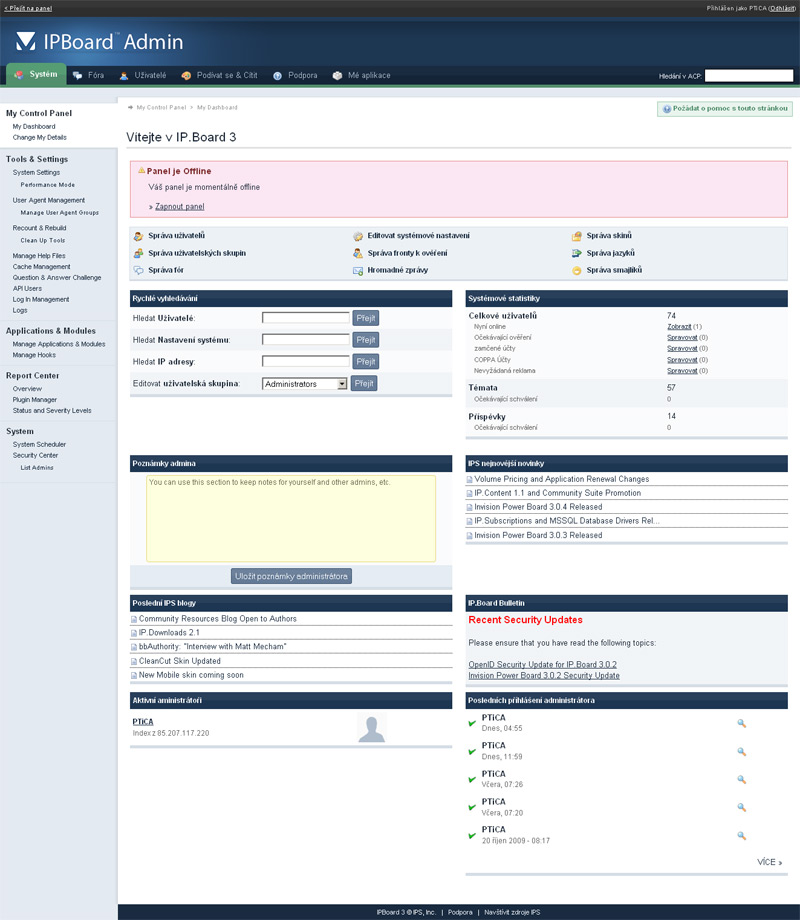Click the Správa skinů icon
Viewport: 800px width, 920px height.
pyautogui.click(x=577, y=236)
